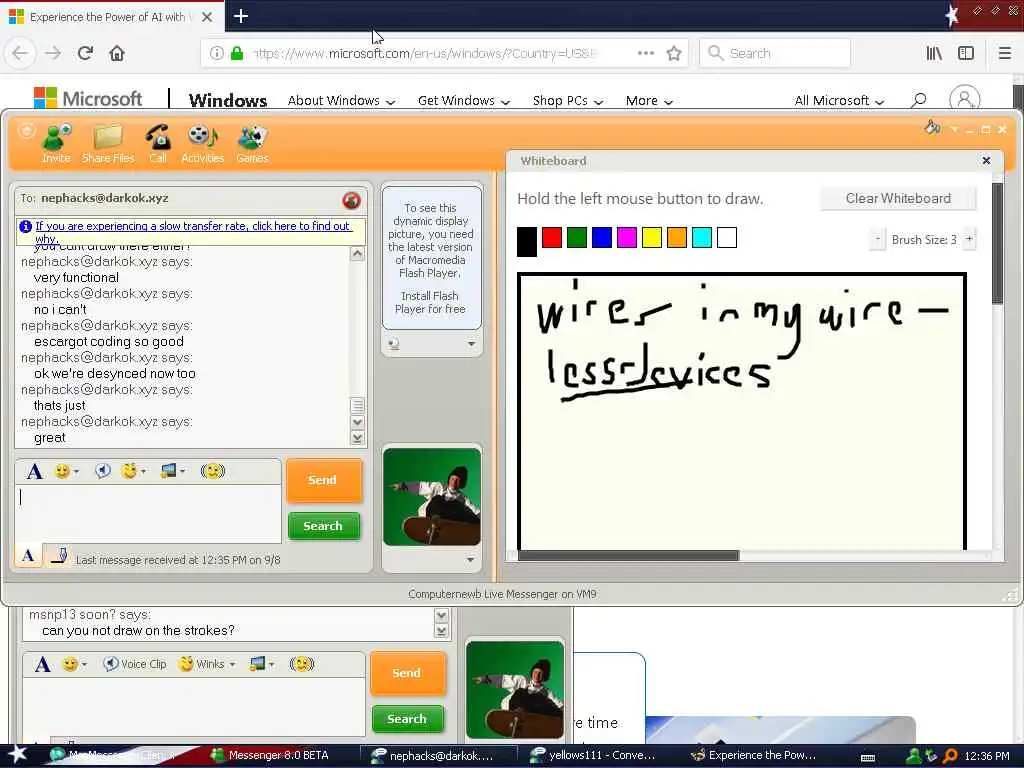This screenshot has width=1024, height=768.
Task: Open the Invite contacts icon
Action: click(56, 144)
